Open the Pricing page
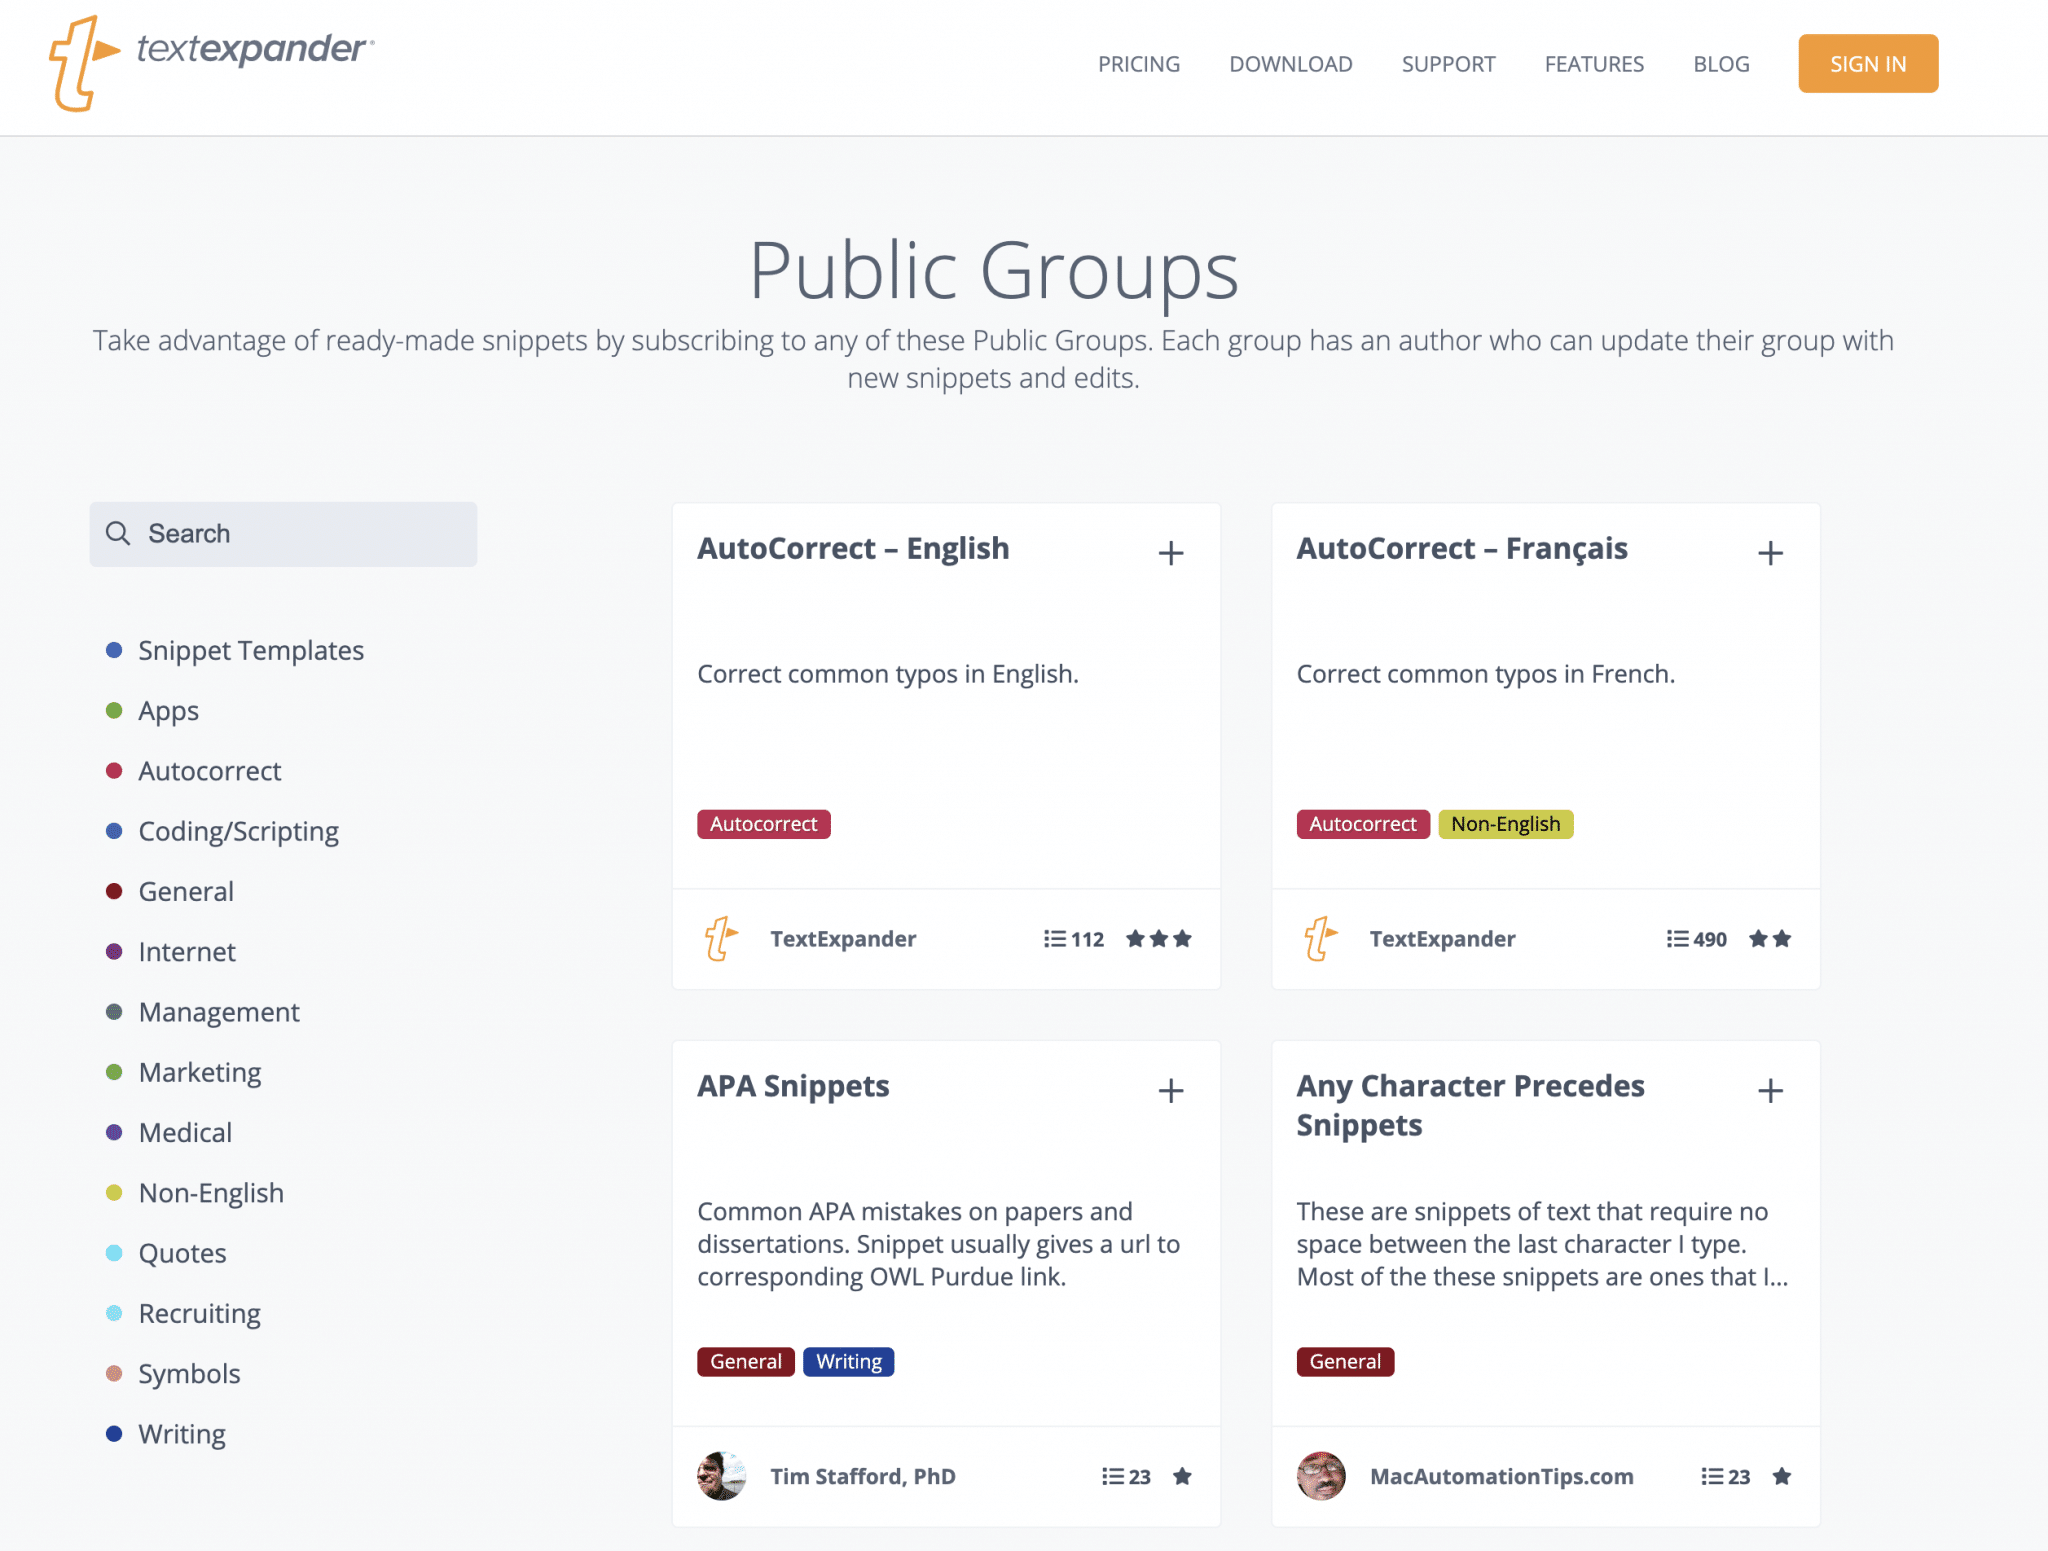This screenshot has width=2048, height=1551. tap(1139, 64)
